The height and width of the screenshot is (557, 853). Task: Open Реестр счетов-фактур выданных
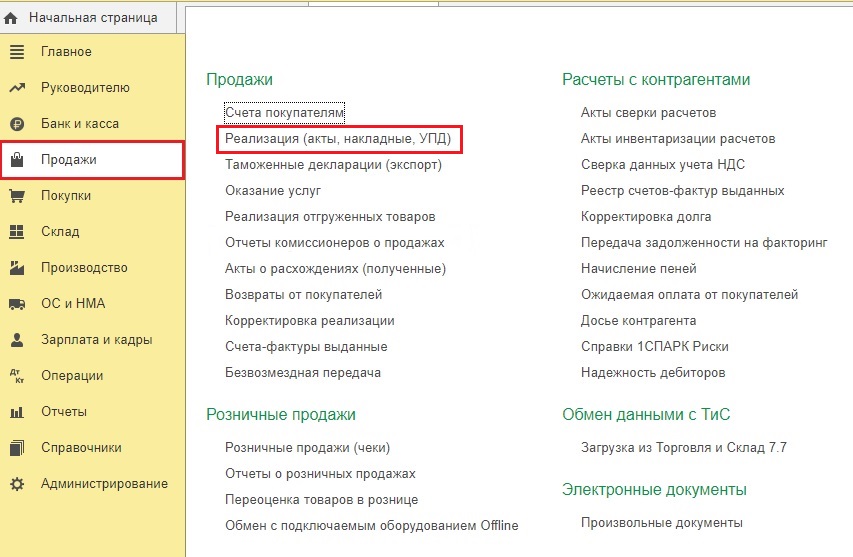tap(683, 191)
